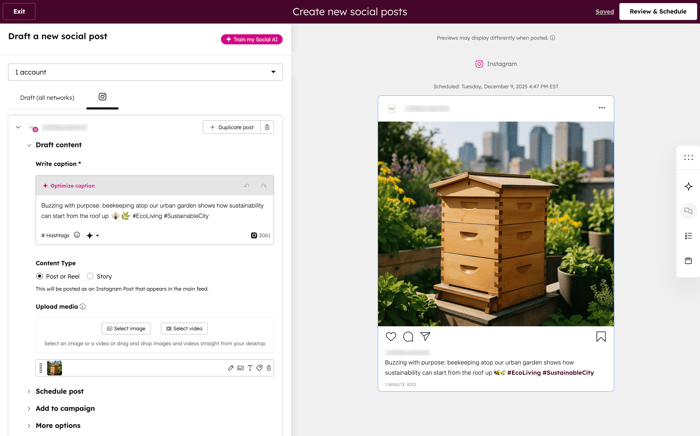The width and height of the screenshot is (700, 436).
Task: Open Review & Schedule
Action: [x=658, y=12]
